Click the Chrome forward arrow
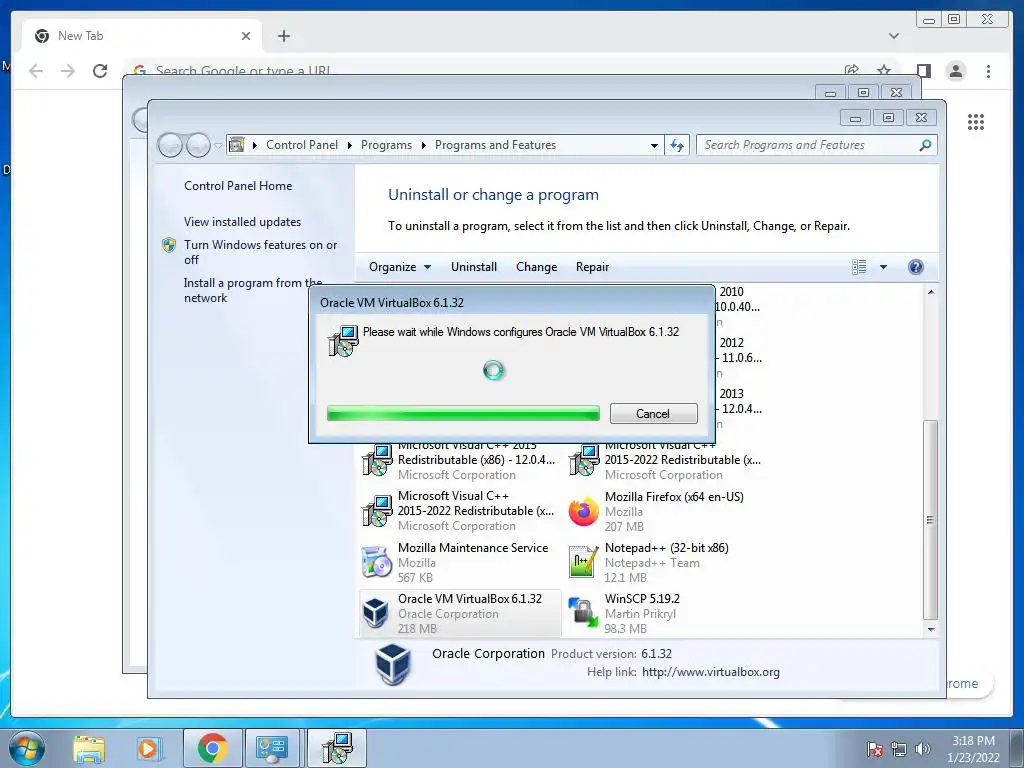The image size is (1024, 768). point(68,71)
